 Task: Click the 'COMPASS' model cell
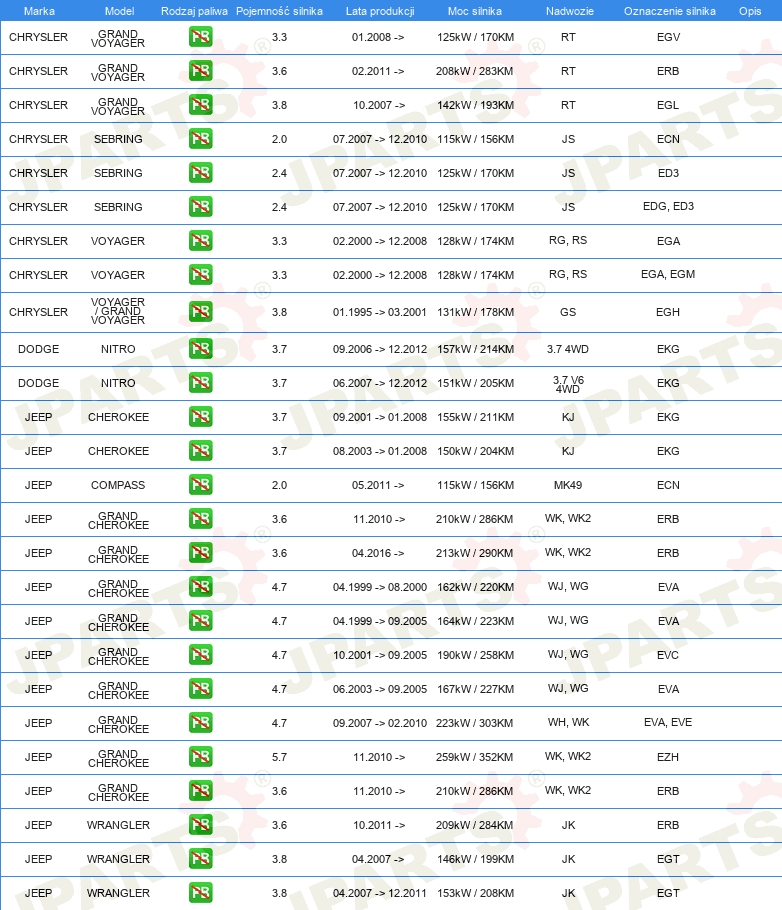[x=118, y=485]
